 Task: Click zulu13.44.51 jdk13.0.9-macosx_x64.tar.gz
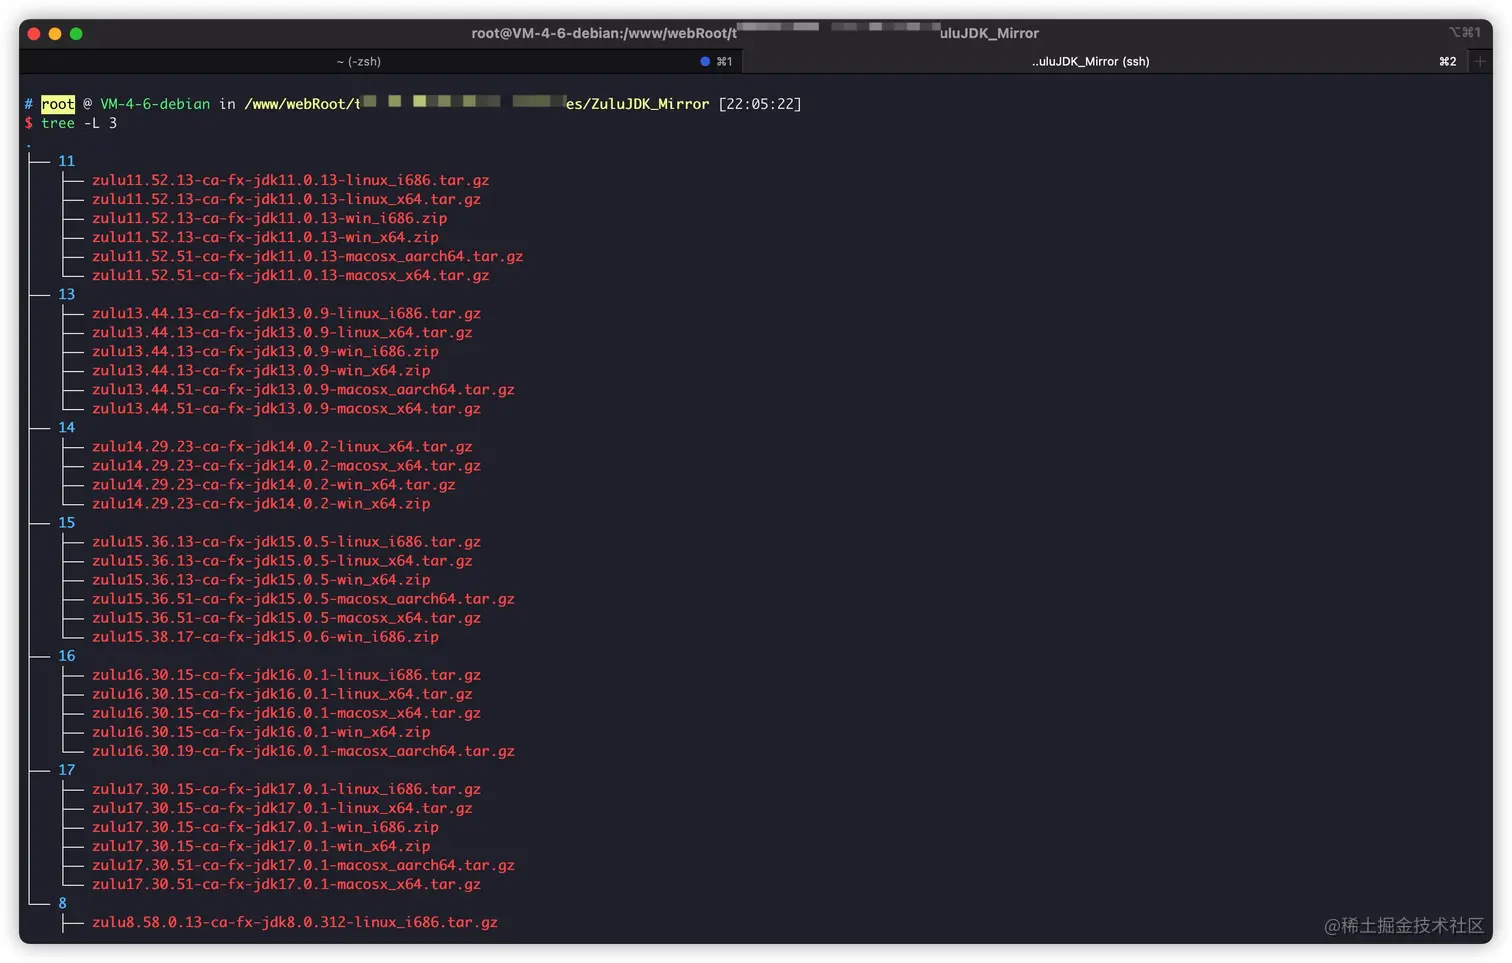[287, 408]
